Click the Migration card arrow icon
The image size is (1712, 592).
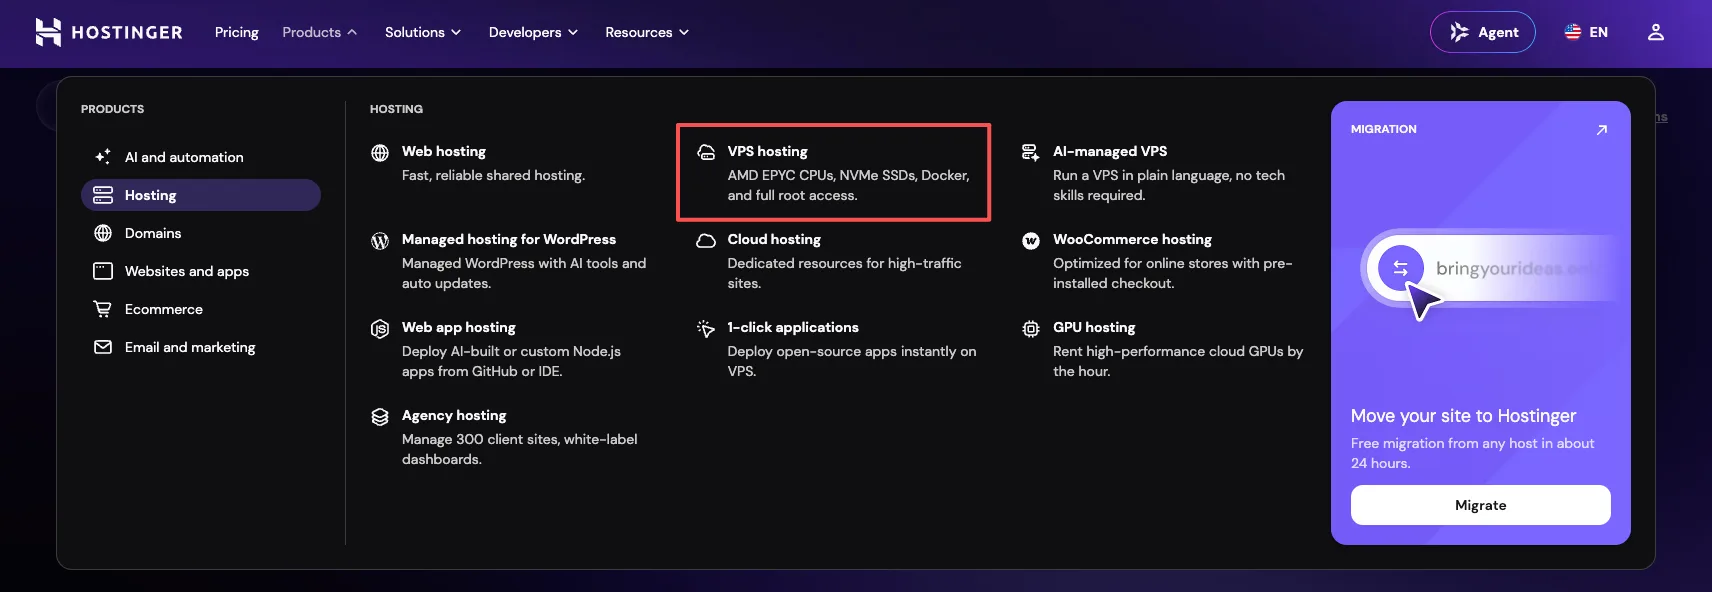coord(1601,130)
